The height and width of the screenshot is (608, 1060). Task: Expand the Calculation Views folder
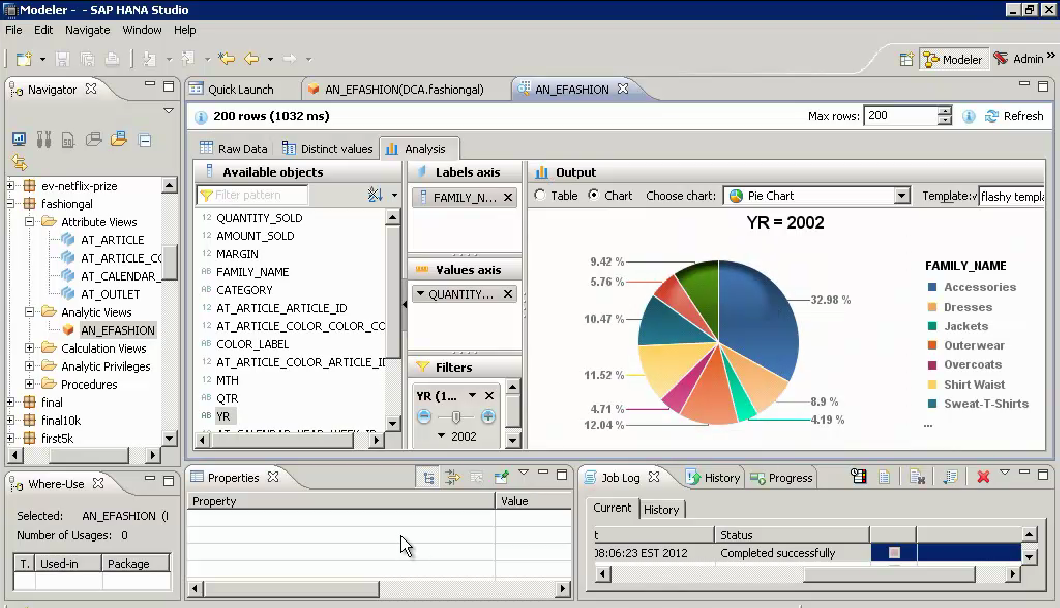[30, 348]
